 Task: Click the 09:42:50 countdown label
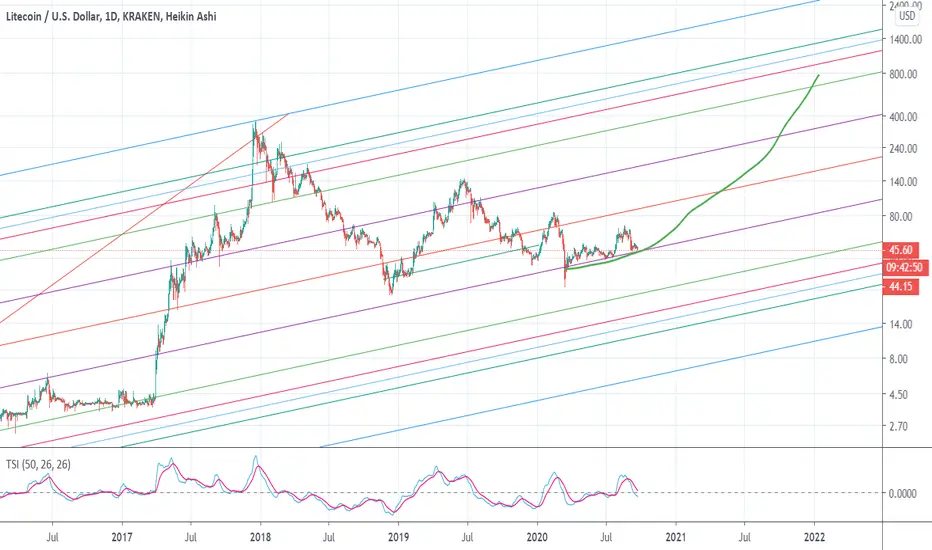905,268
